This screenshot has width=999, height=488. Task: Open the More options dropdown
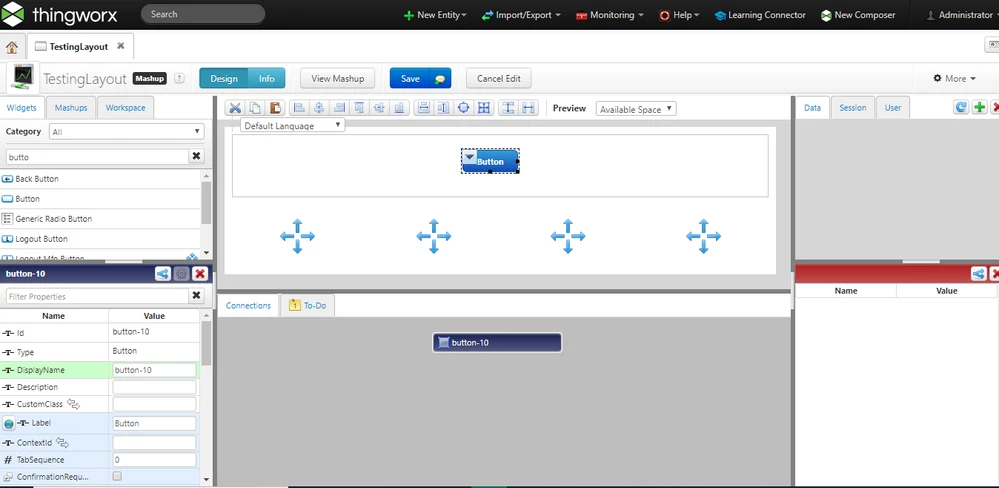[x=954, y=78]
